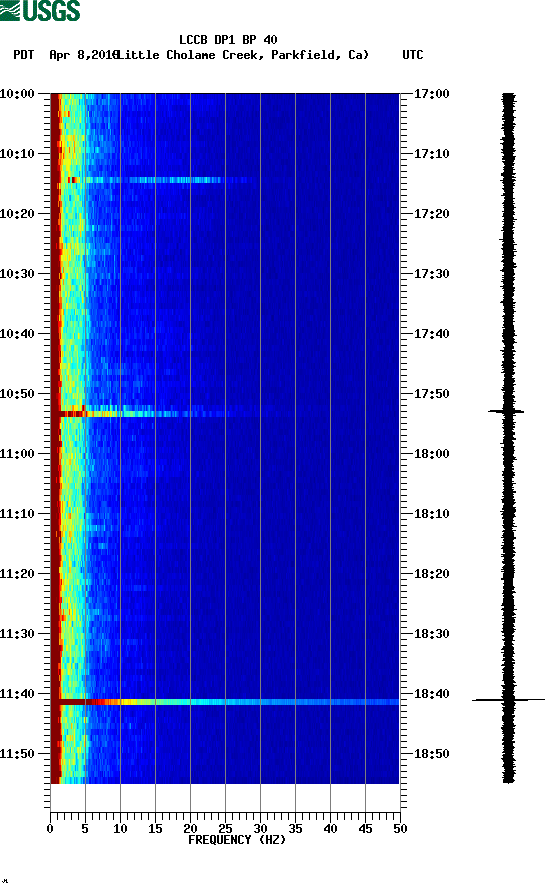Click the '18:00' UTC time label
This screenshot has width=552, height=892.
(431, 453)
